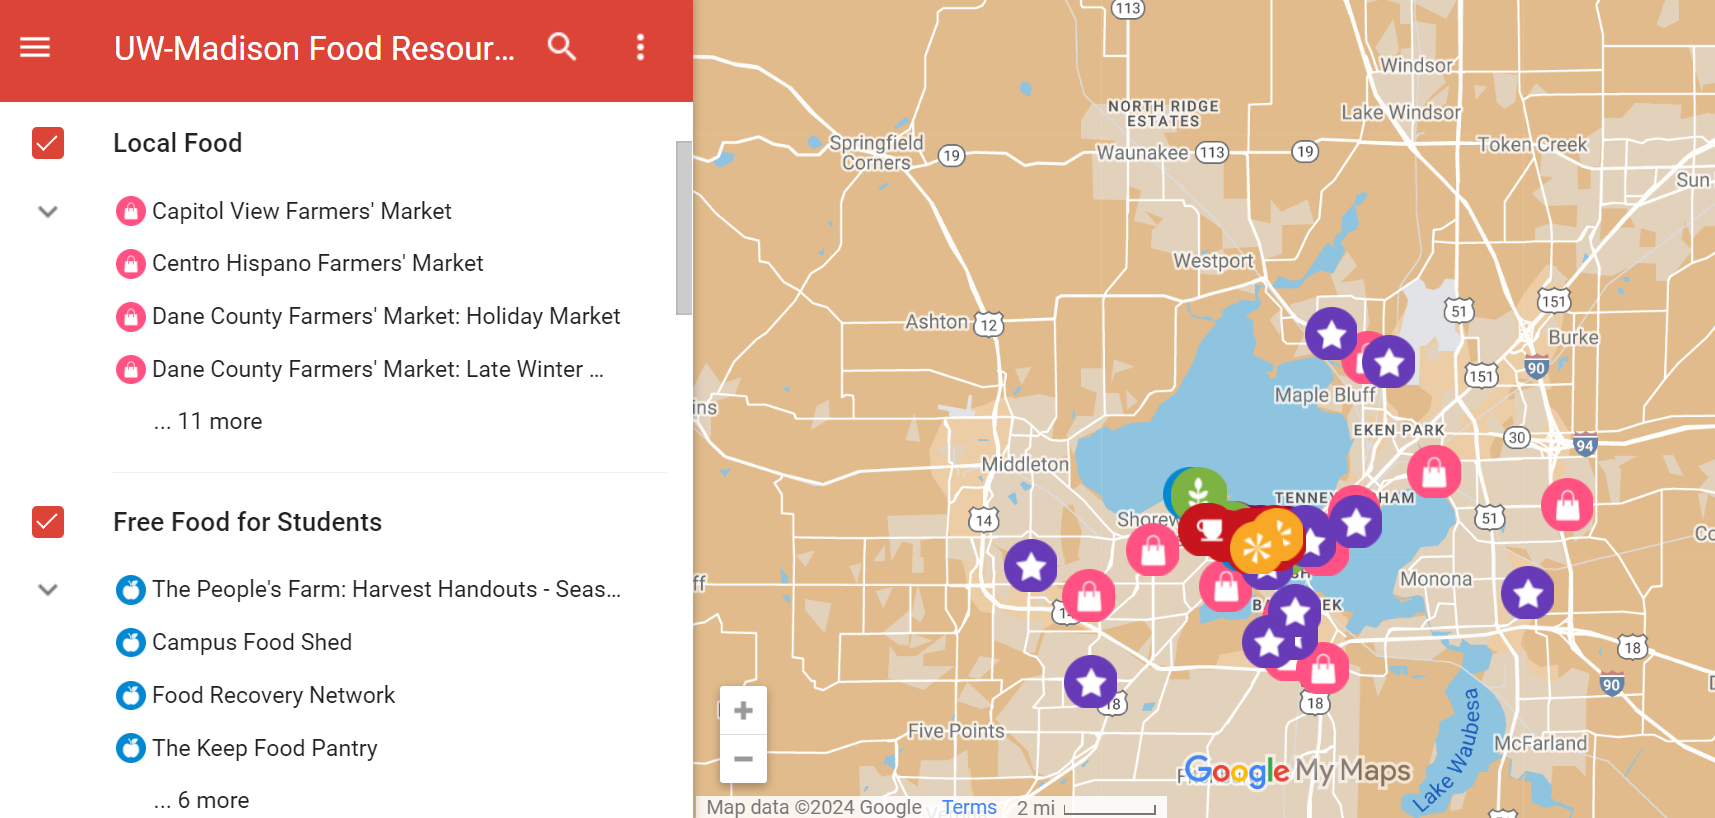
Task: Select the purple star marker south of Middleton
Action: [1031, 566]
